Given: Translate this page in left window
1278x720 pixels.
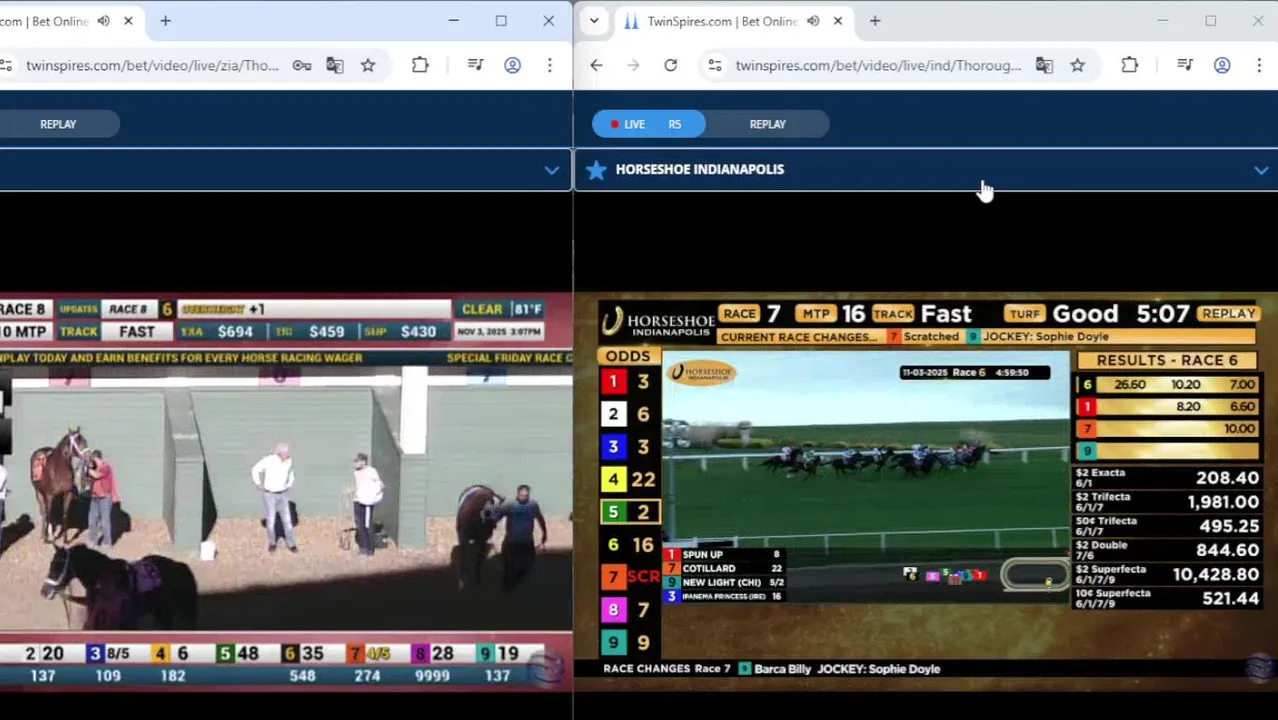Looking at the screenshot, I should click(335, 65).
